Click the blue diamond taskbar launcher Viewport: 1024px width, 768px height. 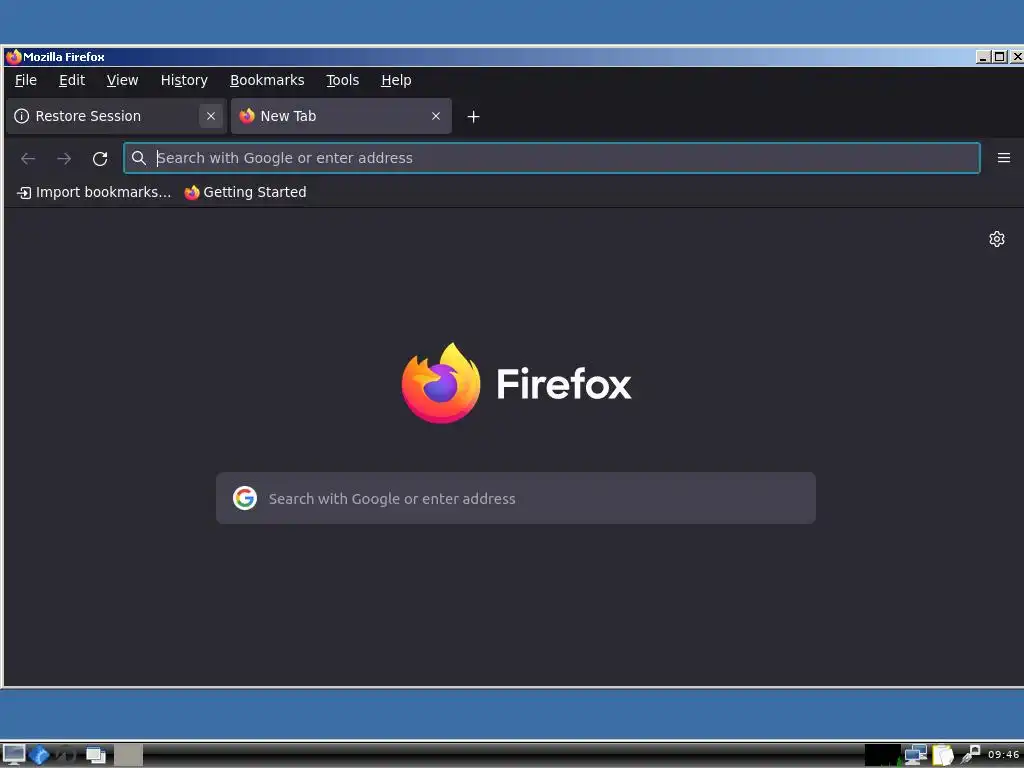point(39,755)
